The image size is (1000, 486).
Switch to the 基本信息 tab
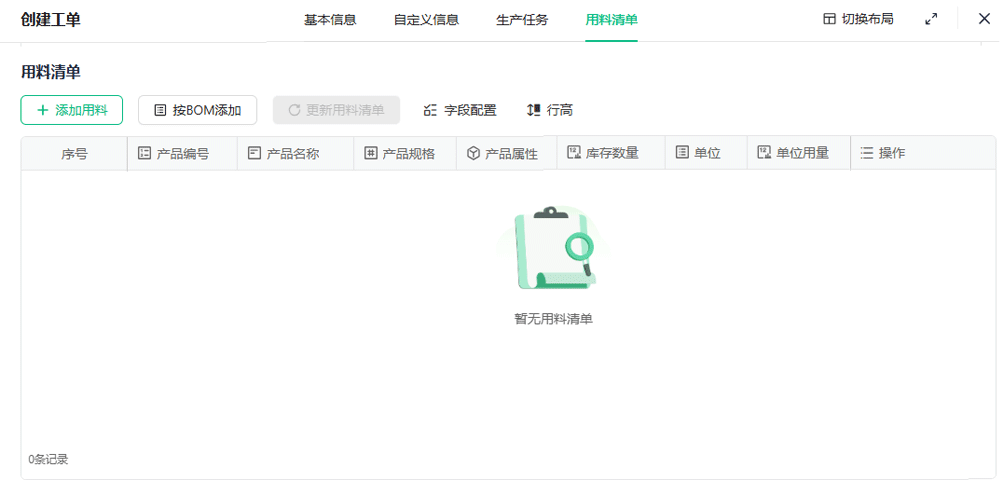330,20
